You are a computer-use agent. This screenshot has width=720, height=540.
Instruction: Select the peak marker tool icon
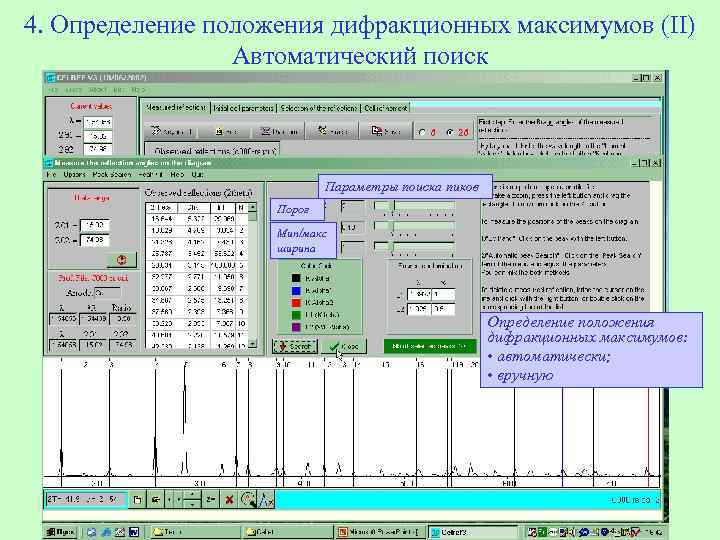(266, 499)
